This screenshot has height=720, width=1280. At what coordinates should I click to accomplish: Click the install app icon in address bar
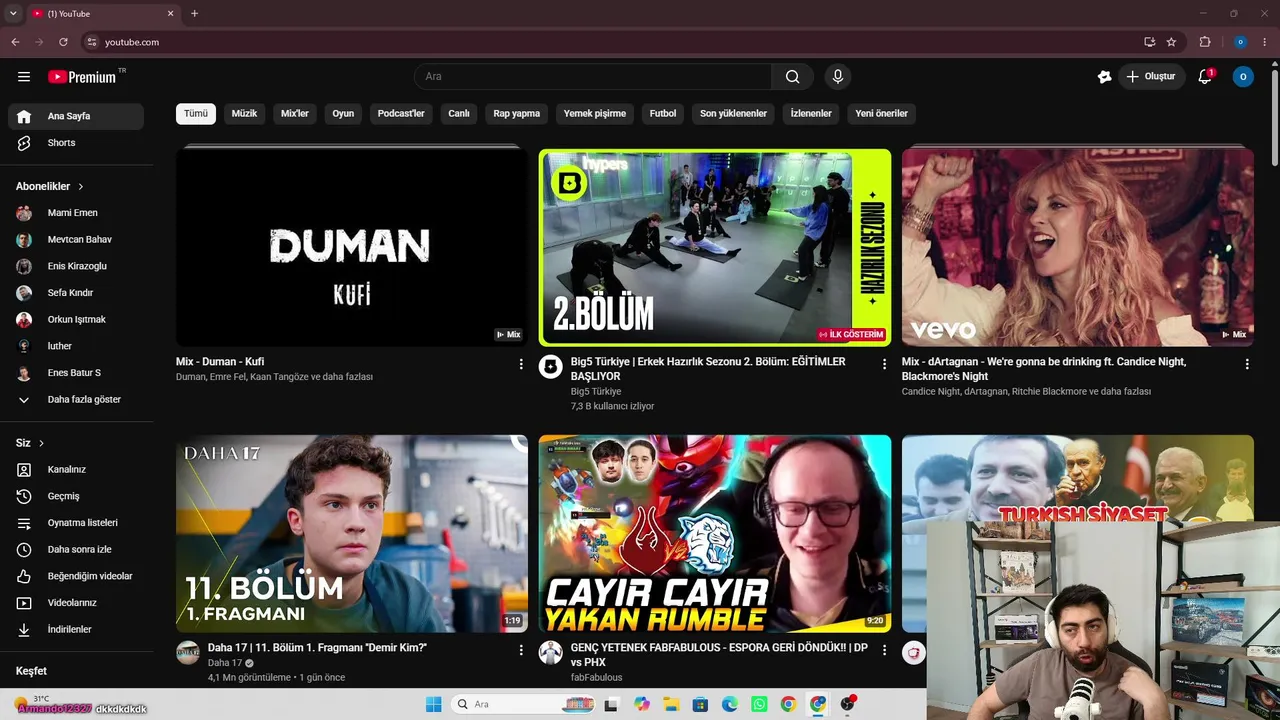[1149, 42]
